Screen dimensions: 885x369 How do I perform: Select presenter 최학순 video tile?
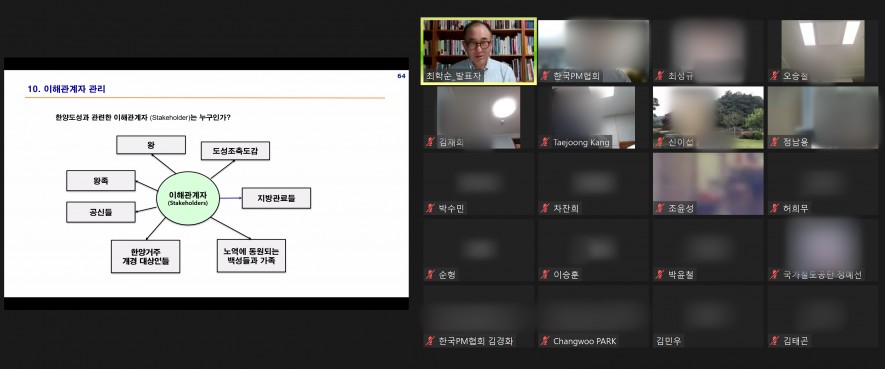(x=479, y=51)
